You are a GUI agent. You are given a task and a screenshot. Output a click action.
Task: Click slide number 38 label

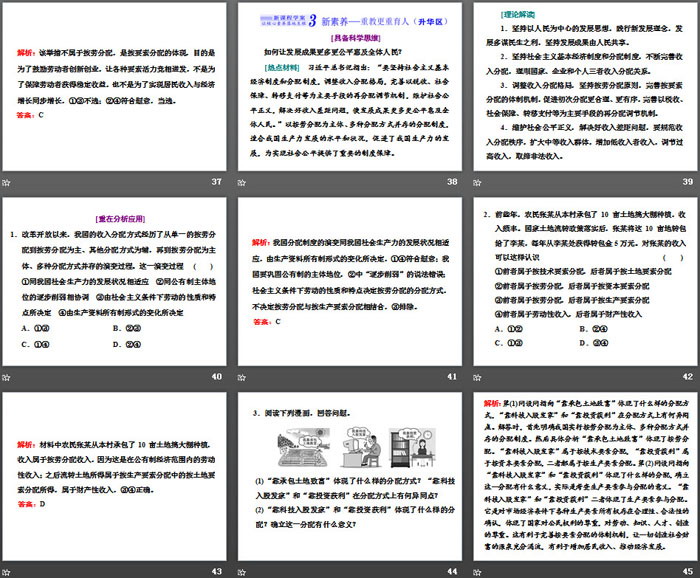pyautogui.click(x=452, y=182)
